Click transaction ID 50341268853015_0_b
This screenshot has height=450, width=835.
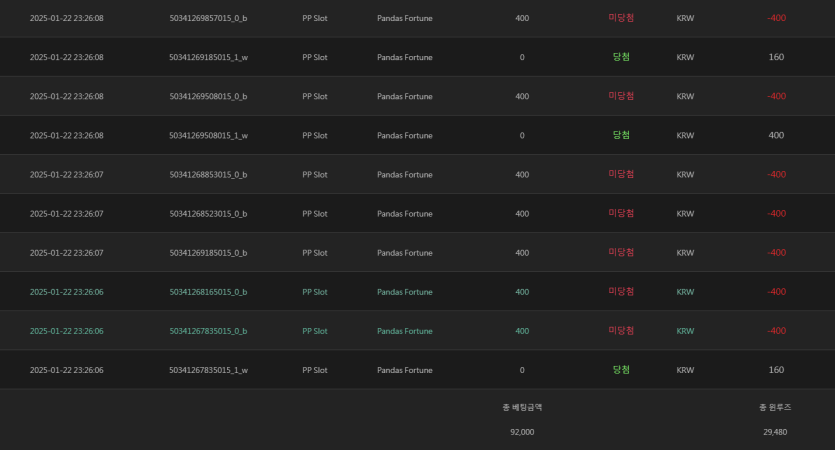pyautogui.click(x=208, y=174)
